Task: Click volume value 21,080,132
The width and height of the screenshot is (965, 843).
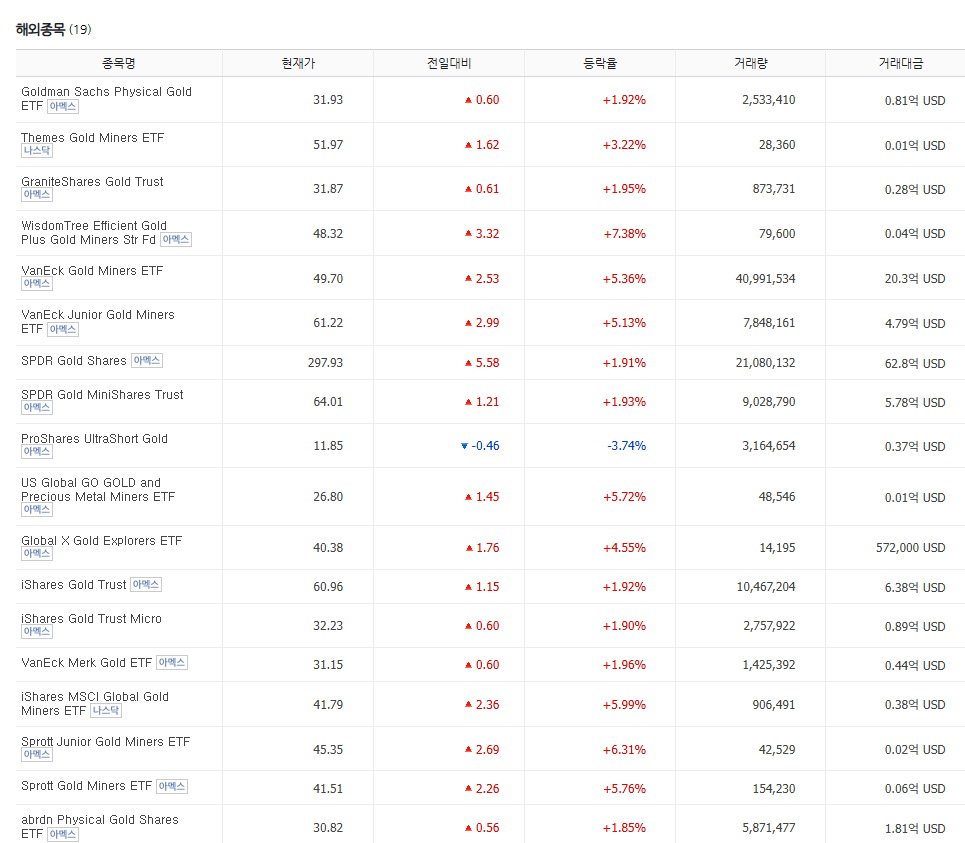Action: 766,362
